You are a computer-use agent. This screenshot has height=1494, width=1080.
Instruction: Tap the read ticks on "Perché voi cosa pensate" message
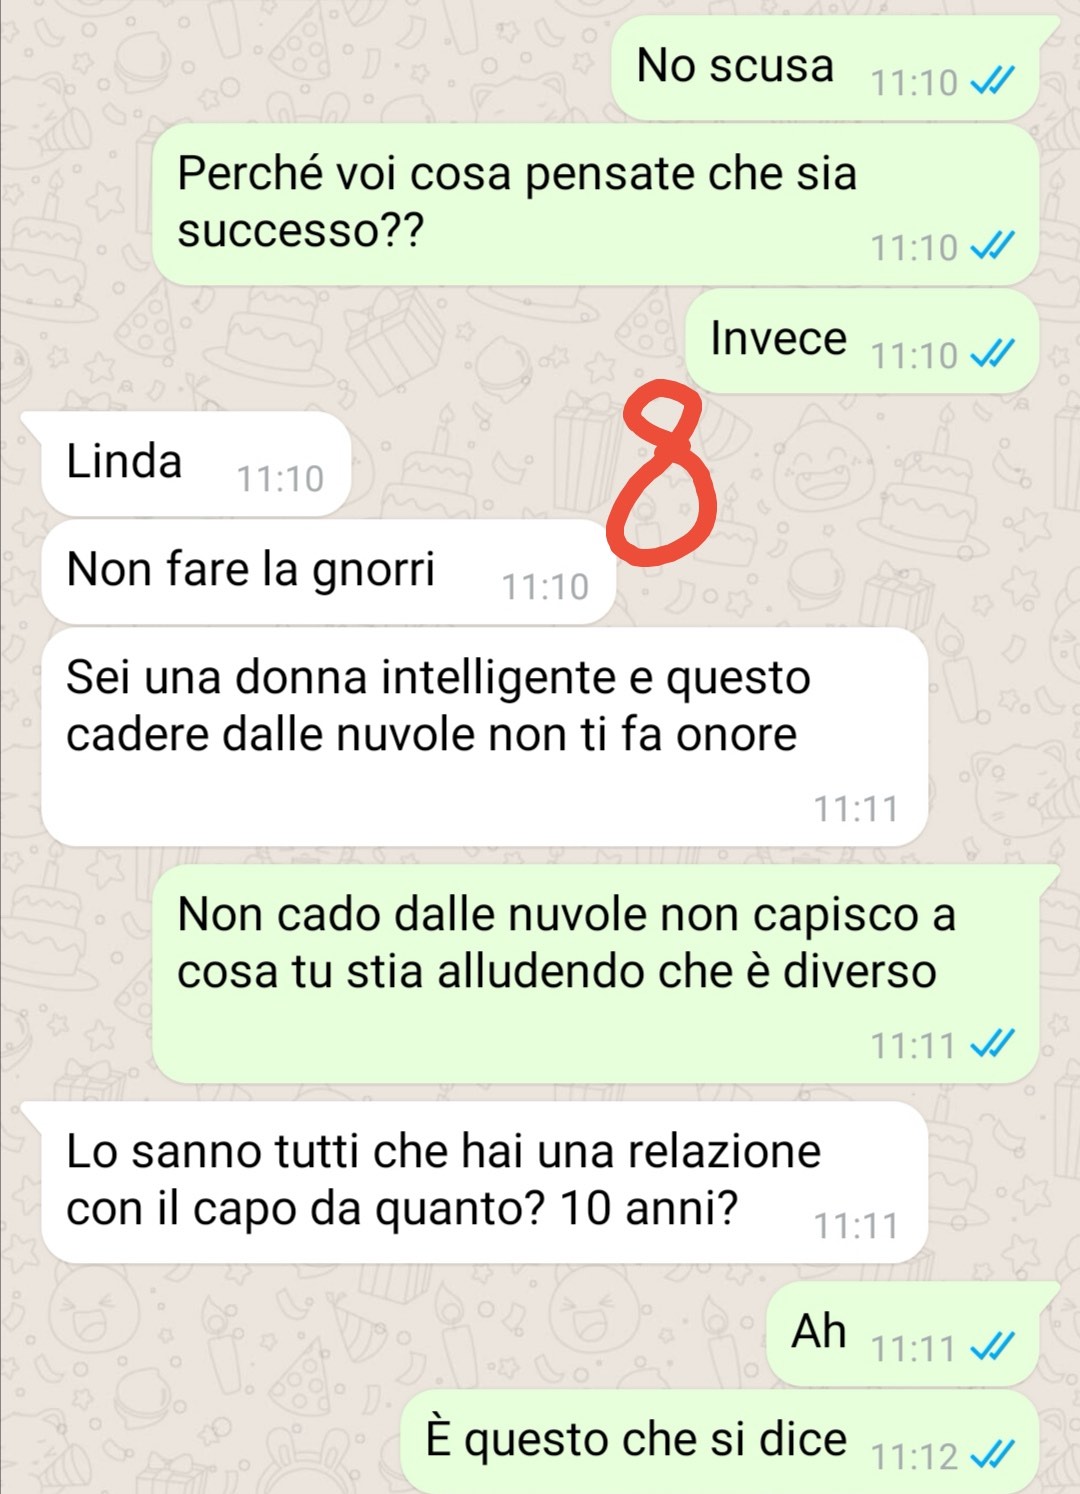click(993, 246)
